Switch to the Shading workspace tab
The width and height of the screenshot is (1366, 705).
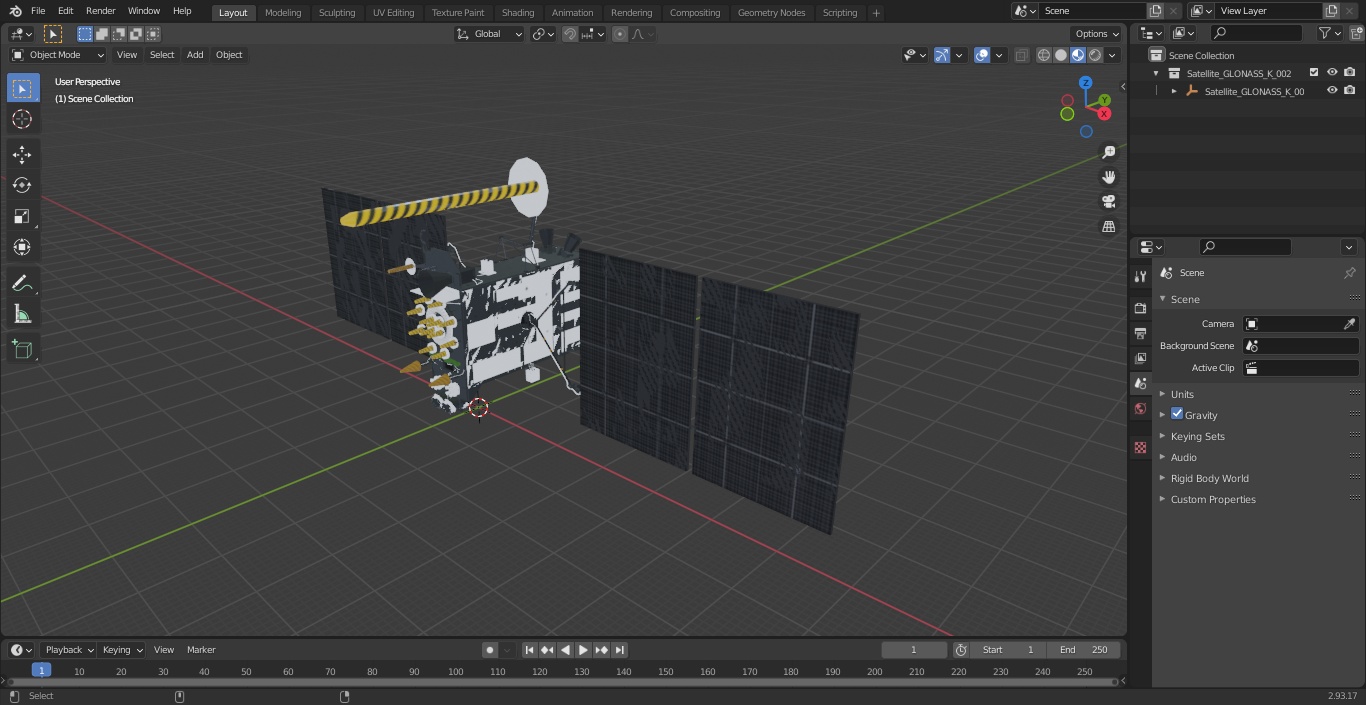518,13
